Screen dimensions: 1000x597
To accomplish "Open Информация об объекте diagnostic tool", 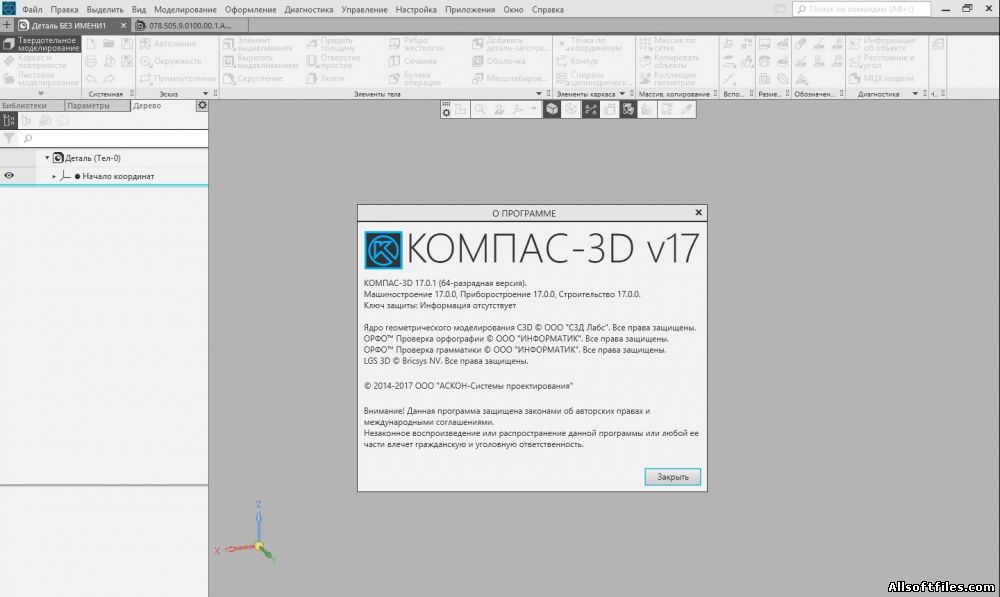I will pos(882,44).
